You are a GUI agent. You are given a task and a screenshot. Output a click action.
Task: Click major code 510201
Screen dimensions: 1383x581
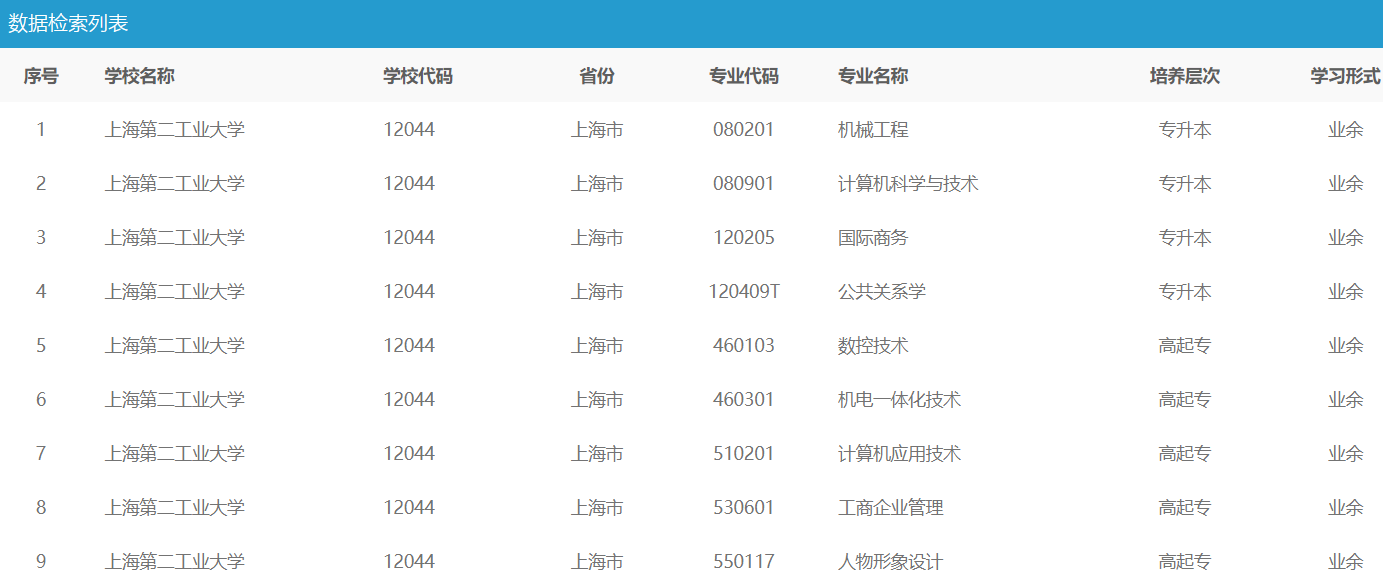[x=744, y=453]
